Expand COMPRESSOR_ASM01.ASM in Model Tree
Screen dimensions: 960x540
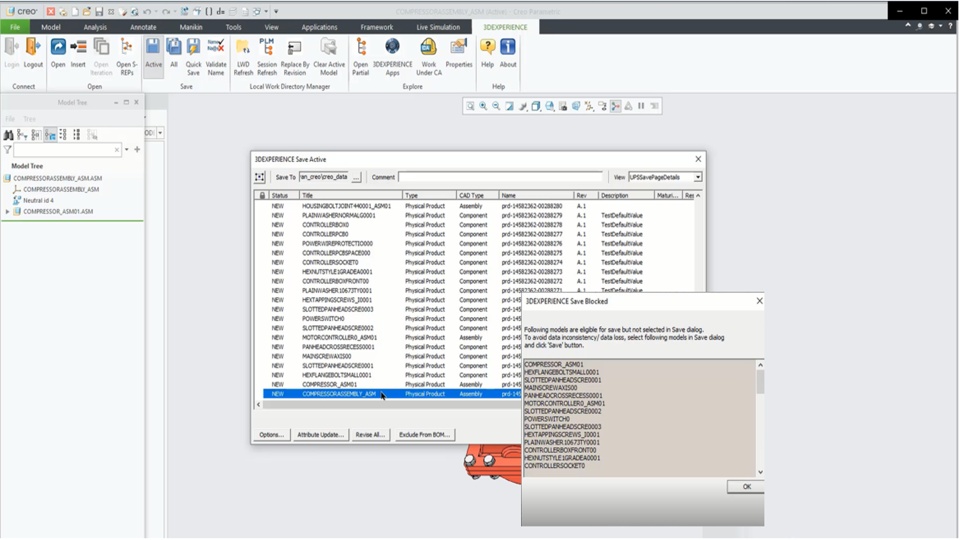coord(7,212)
